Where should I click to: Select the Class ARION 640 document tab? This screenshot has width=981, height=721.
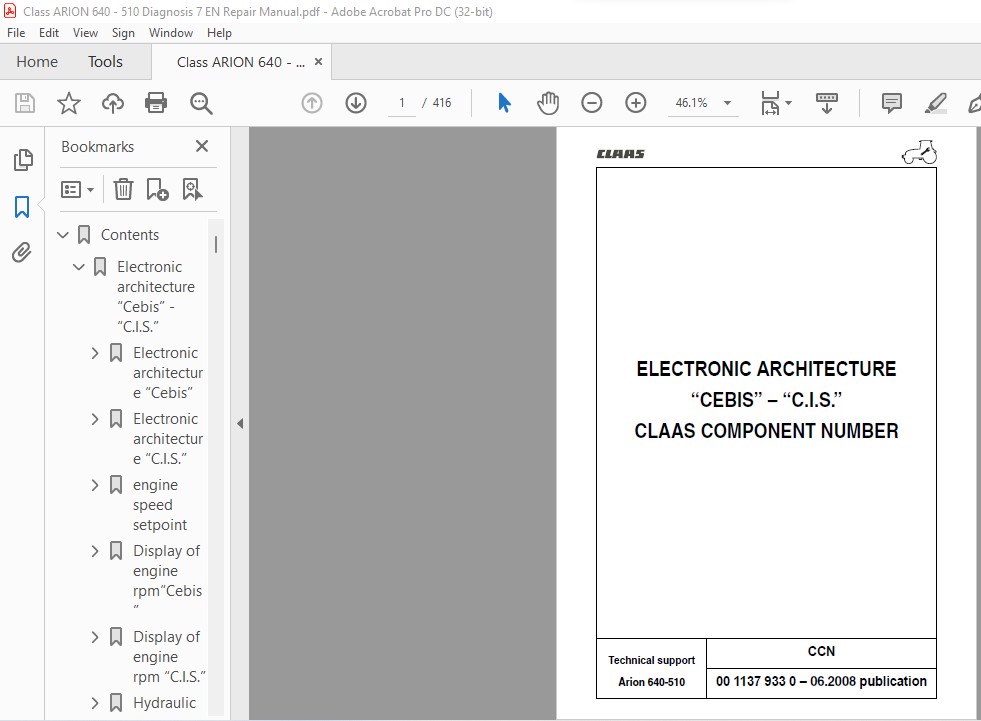click(x=241, y=62)
